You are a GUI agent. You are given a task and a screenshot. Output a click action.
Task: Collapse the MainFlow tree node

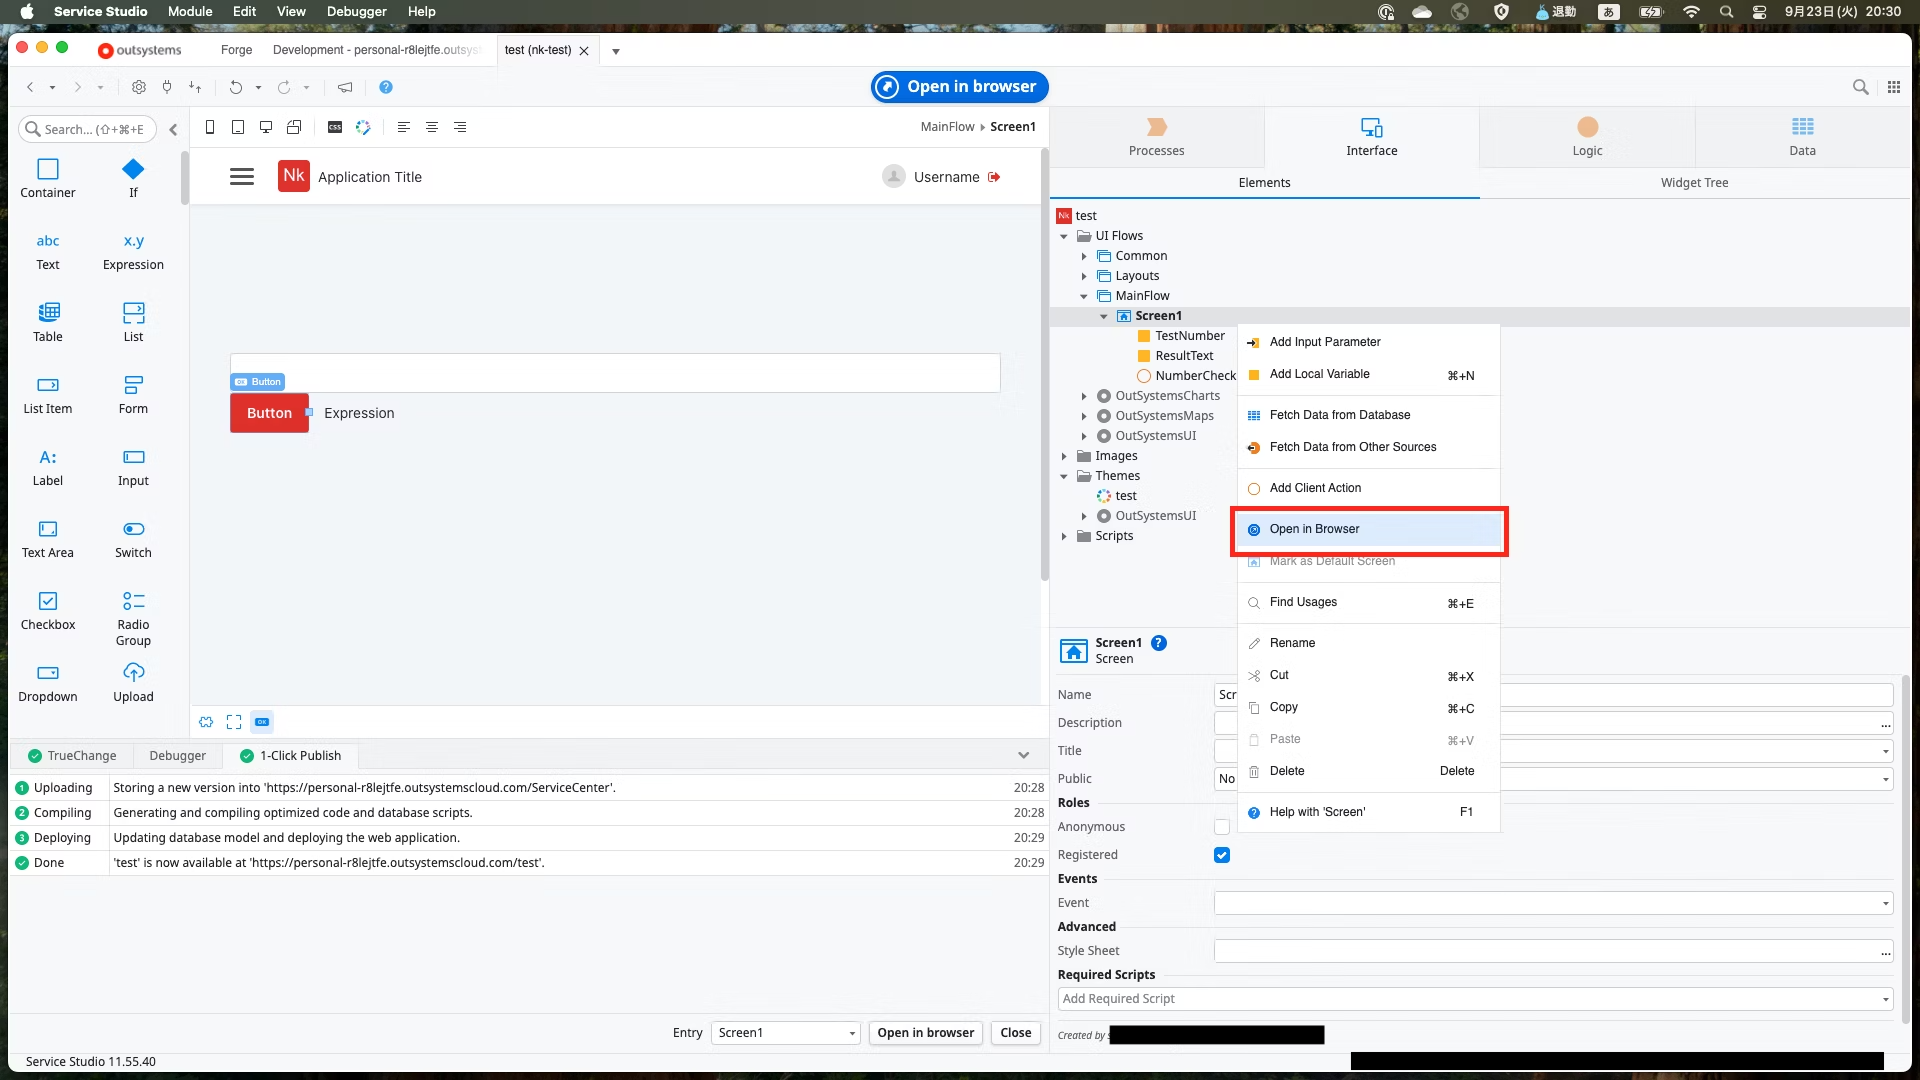coord(1084,296)
